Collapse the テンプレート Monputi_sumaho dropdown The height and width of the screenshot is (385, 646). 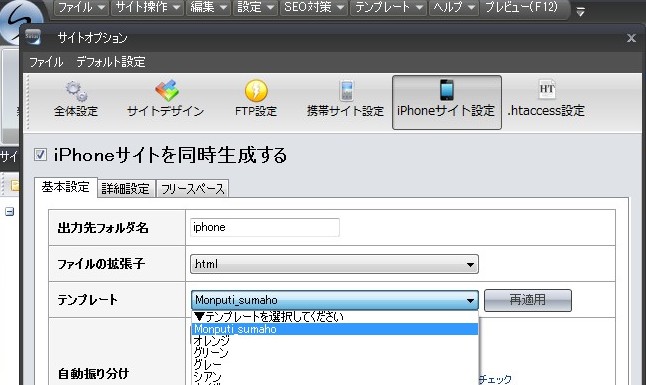tap(334, 300)
